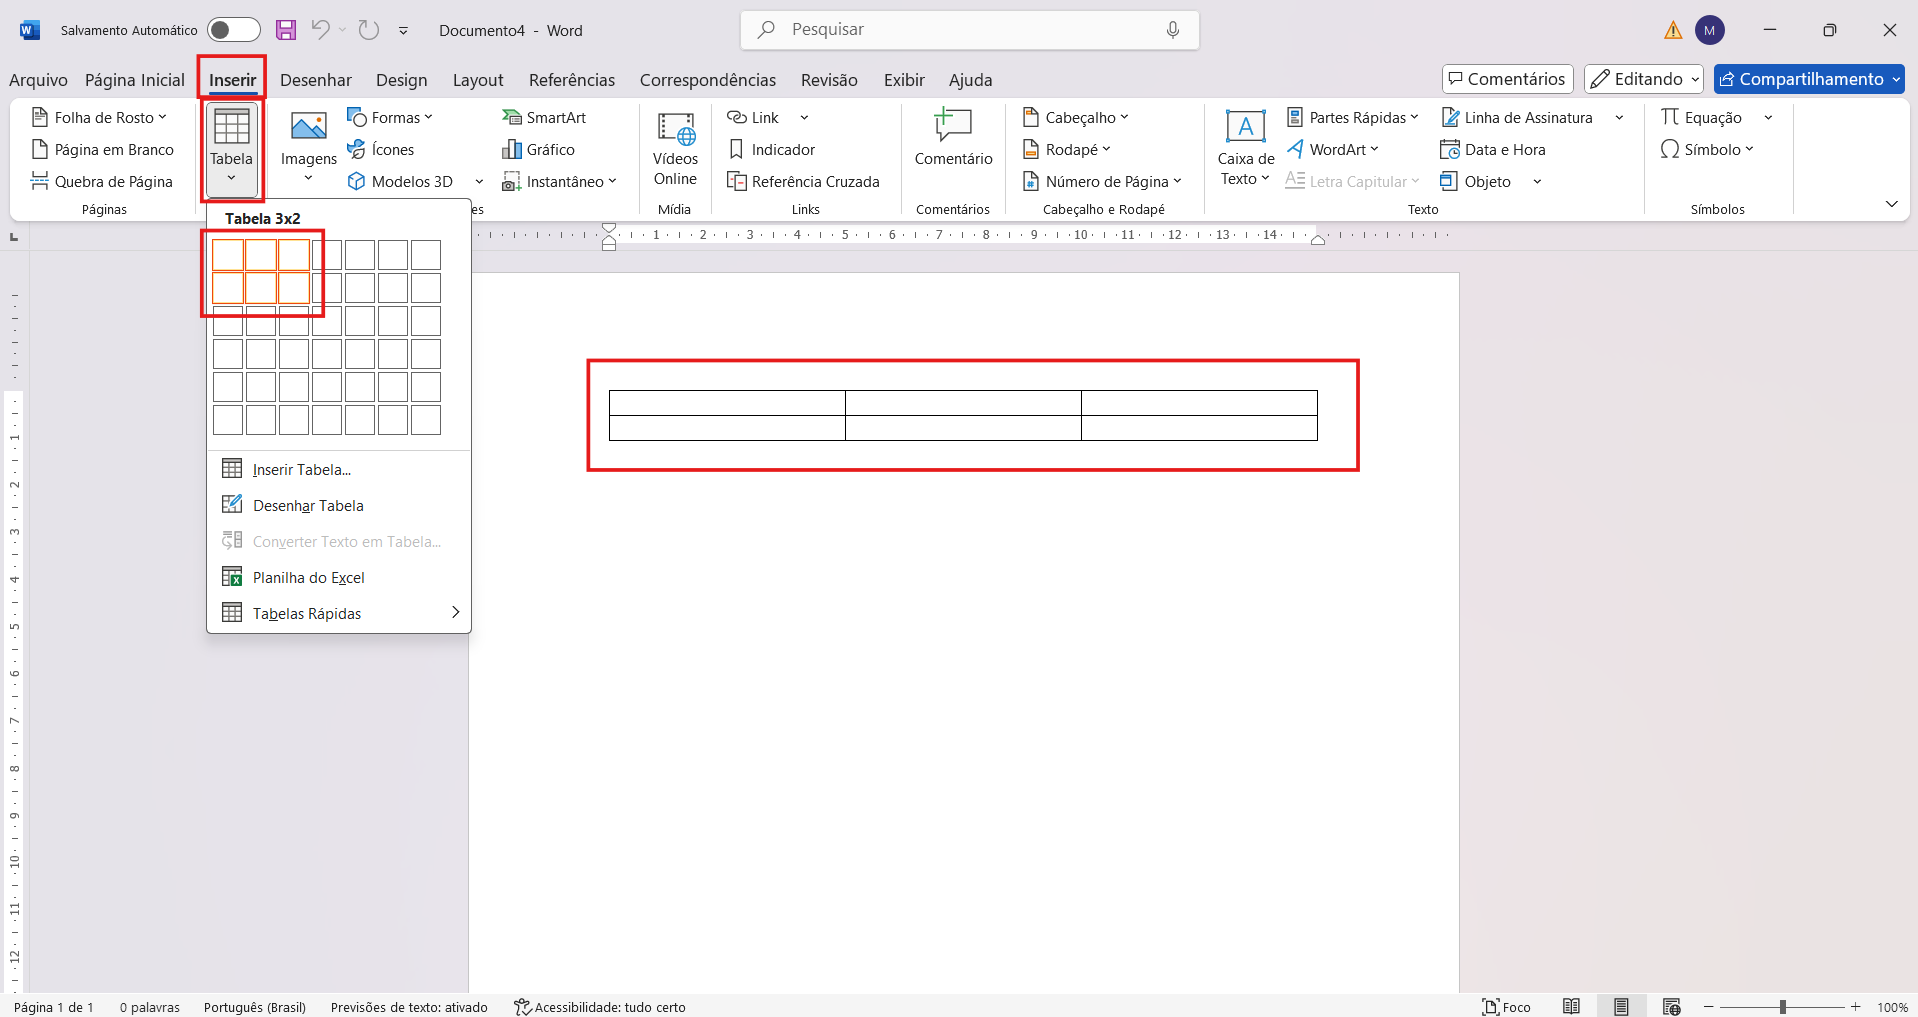Screen dimensions: 1918x1017
Task: Switch to the Desenhar tab
Action: [316, 80]
